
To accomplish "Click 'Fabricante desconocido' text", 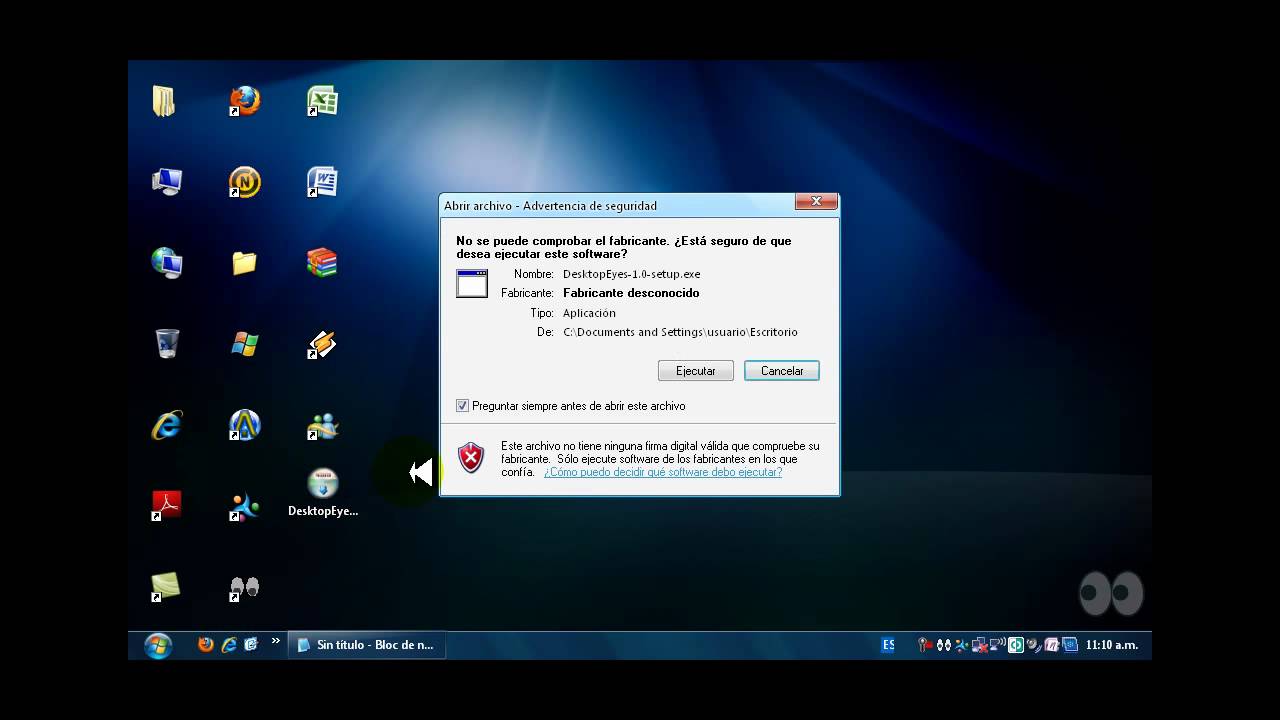I will (631, 293).
